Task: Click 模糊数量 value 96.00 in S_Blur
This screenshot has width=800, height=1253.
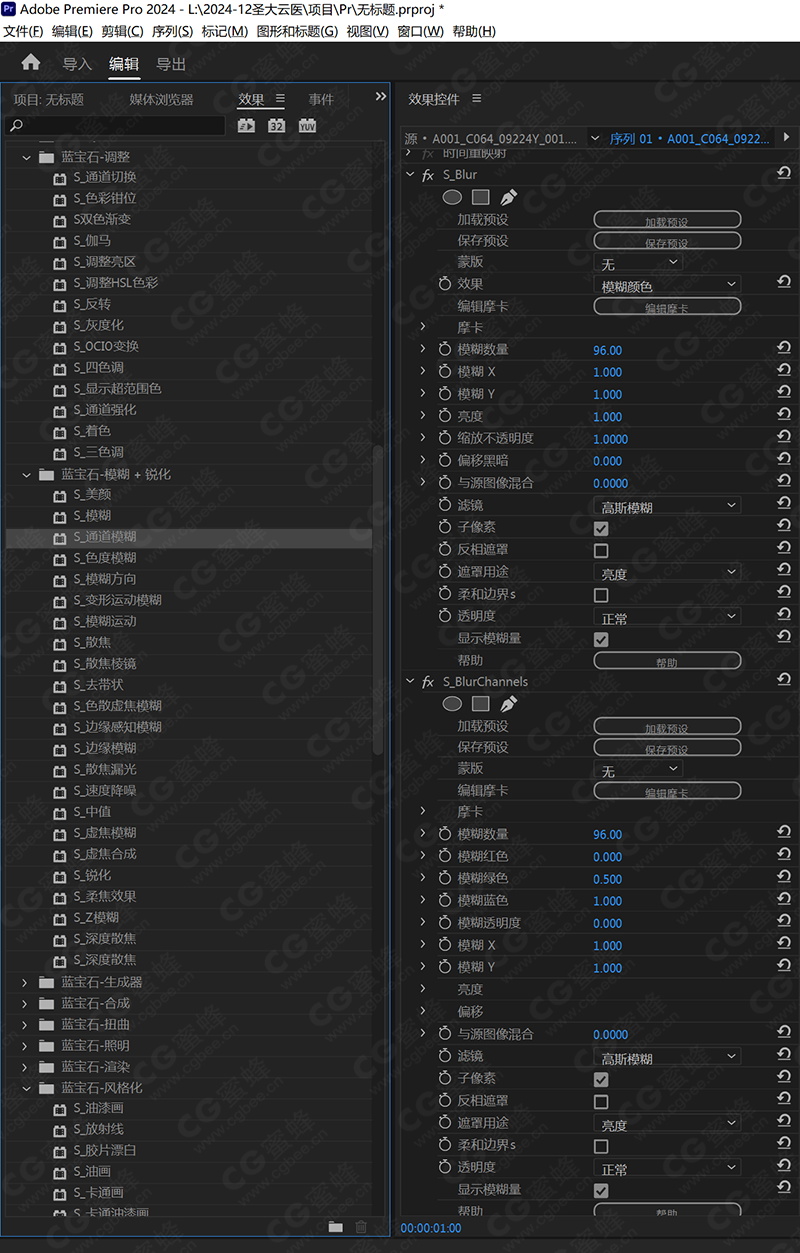Action: point(607,350)
